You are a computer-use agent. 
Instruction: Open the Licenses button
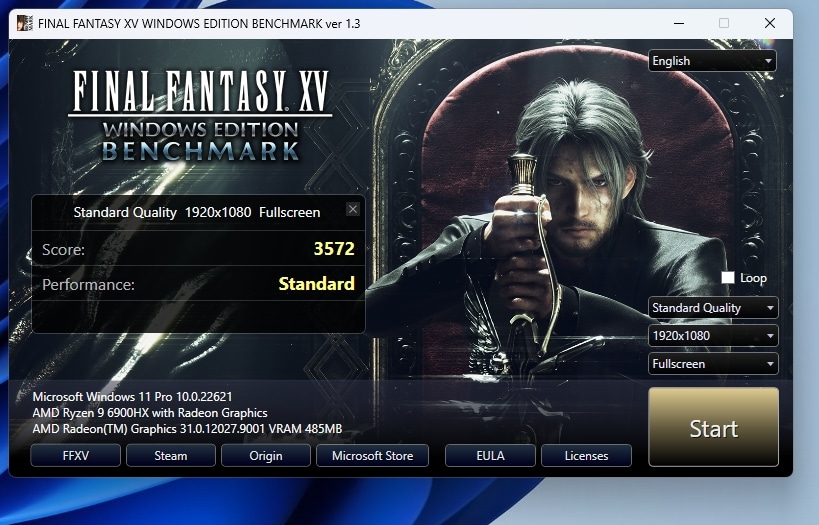tap(586, 456)
